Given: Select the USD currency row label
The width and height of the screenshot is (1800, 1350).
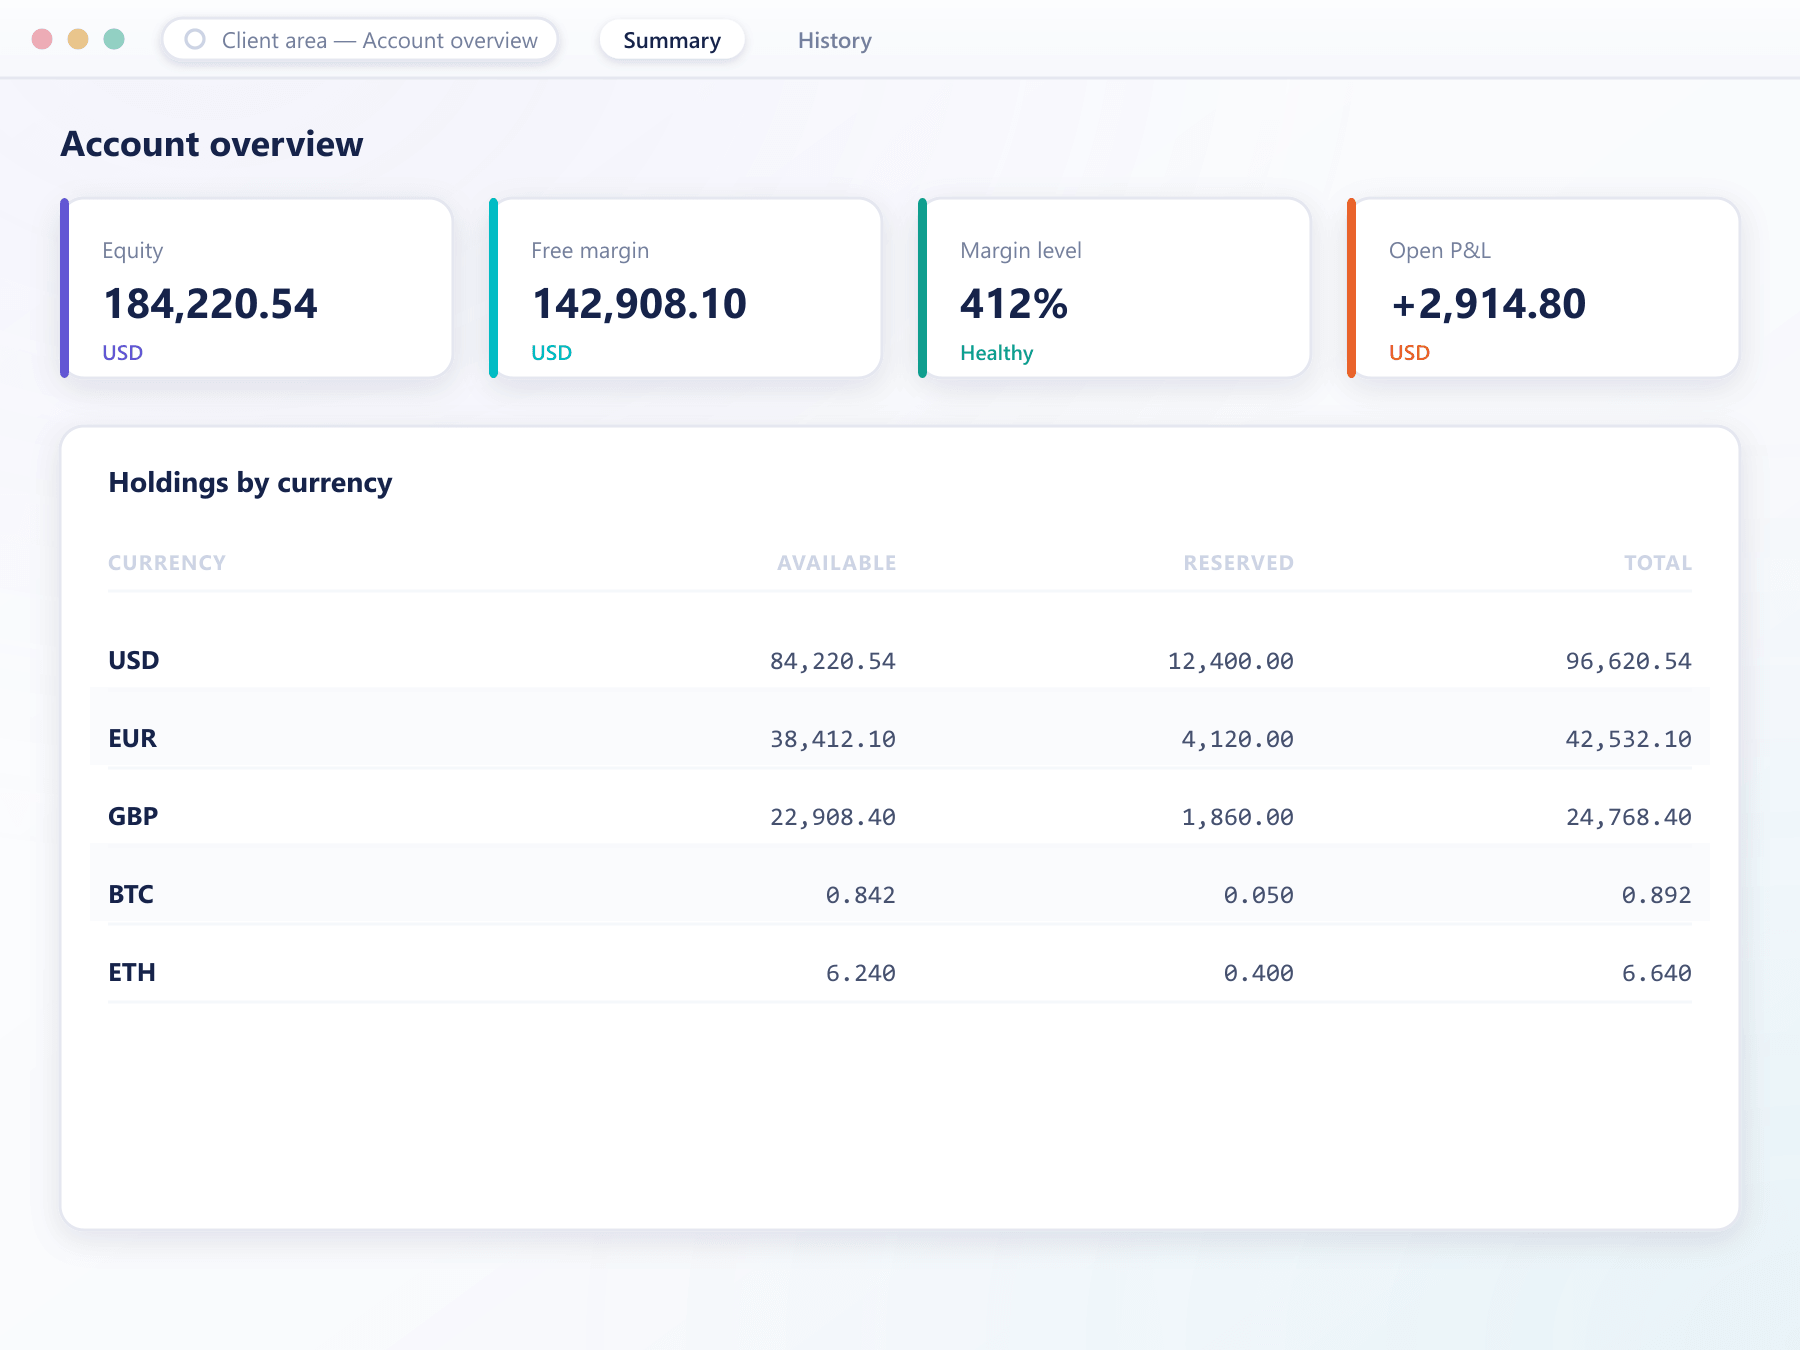Looking at the screenshot, I should [x=134, y=660].
